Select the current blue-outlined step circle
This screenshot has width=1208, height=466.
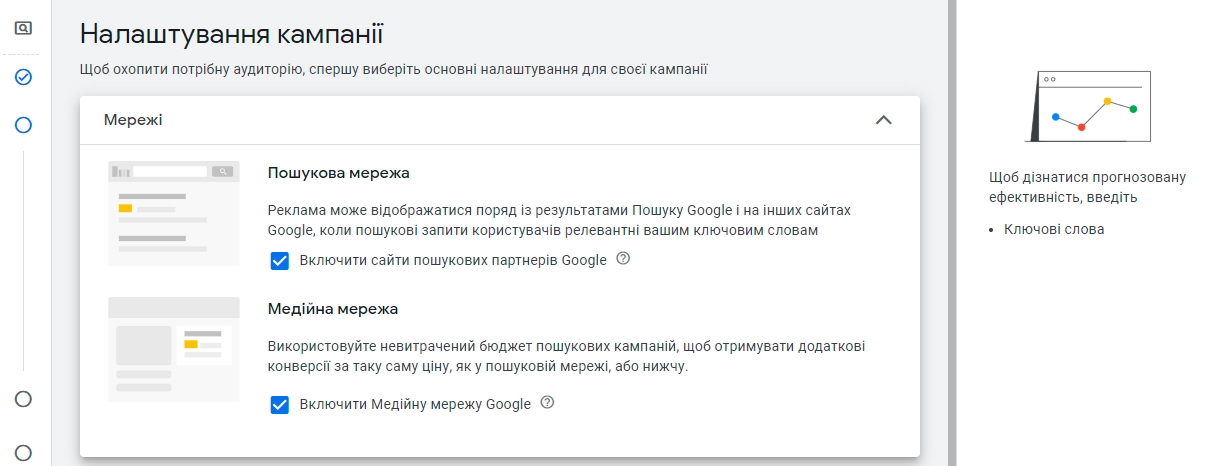pyautogui.click(x=24, y=125)
